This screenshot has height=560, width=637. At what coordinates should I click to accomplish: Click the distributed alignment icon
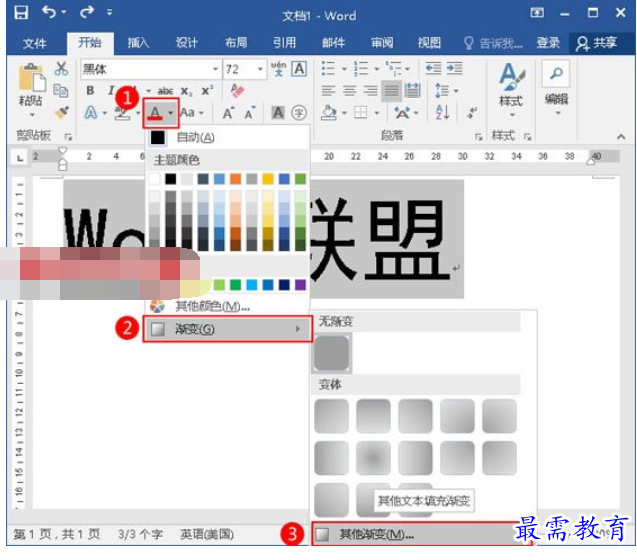click(x=412, y=90)
